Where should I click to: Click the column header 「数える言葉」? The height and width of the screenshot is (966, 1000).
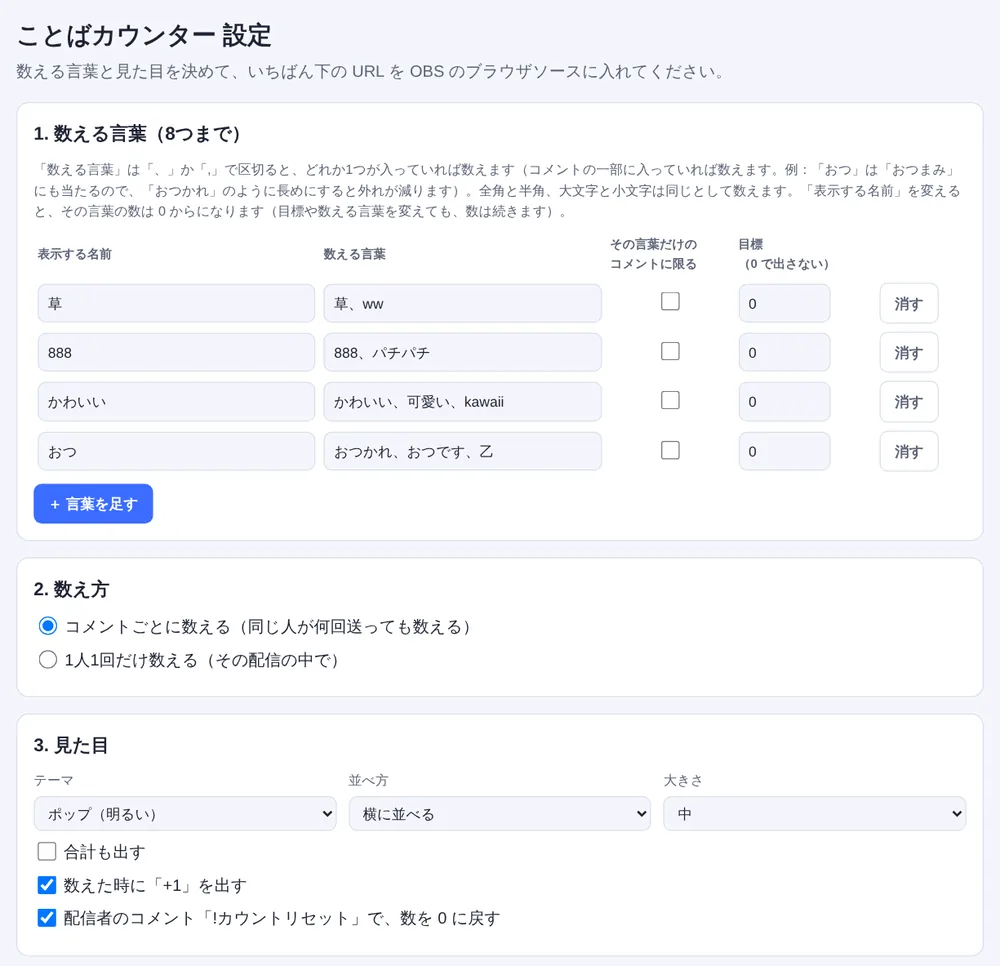(x=355, y=254)
